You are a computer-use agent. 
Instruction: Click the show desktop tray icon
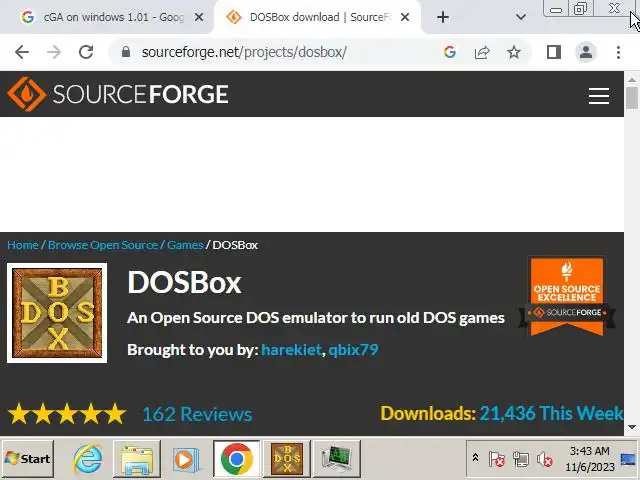(x=629, y=459)
